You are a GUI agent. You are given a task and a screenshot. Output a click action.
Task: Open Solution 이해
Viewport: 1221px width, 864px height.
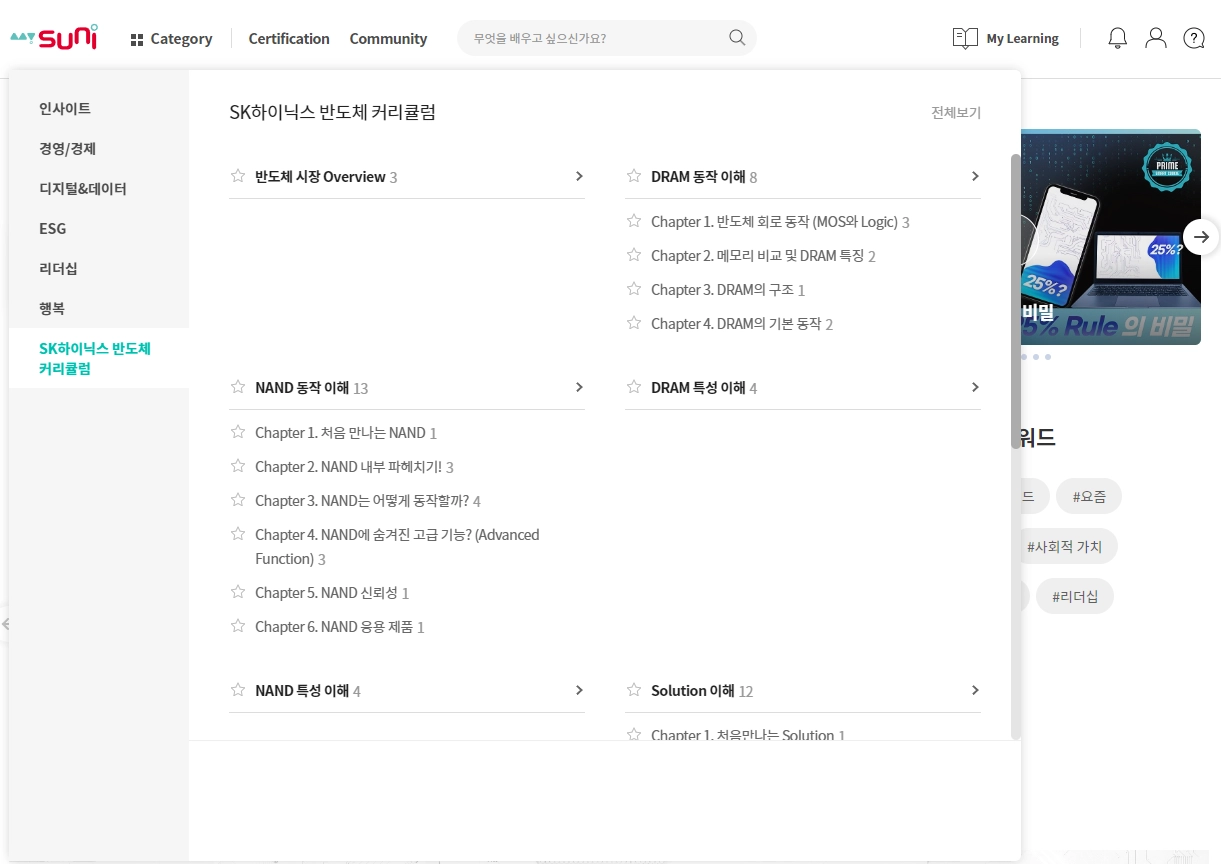pos(693,691)
